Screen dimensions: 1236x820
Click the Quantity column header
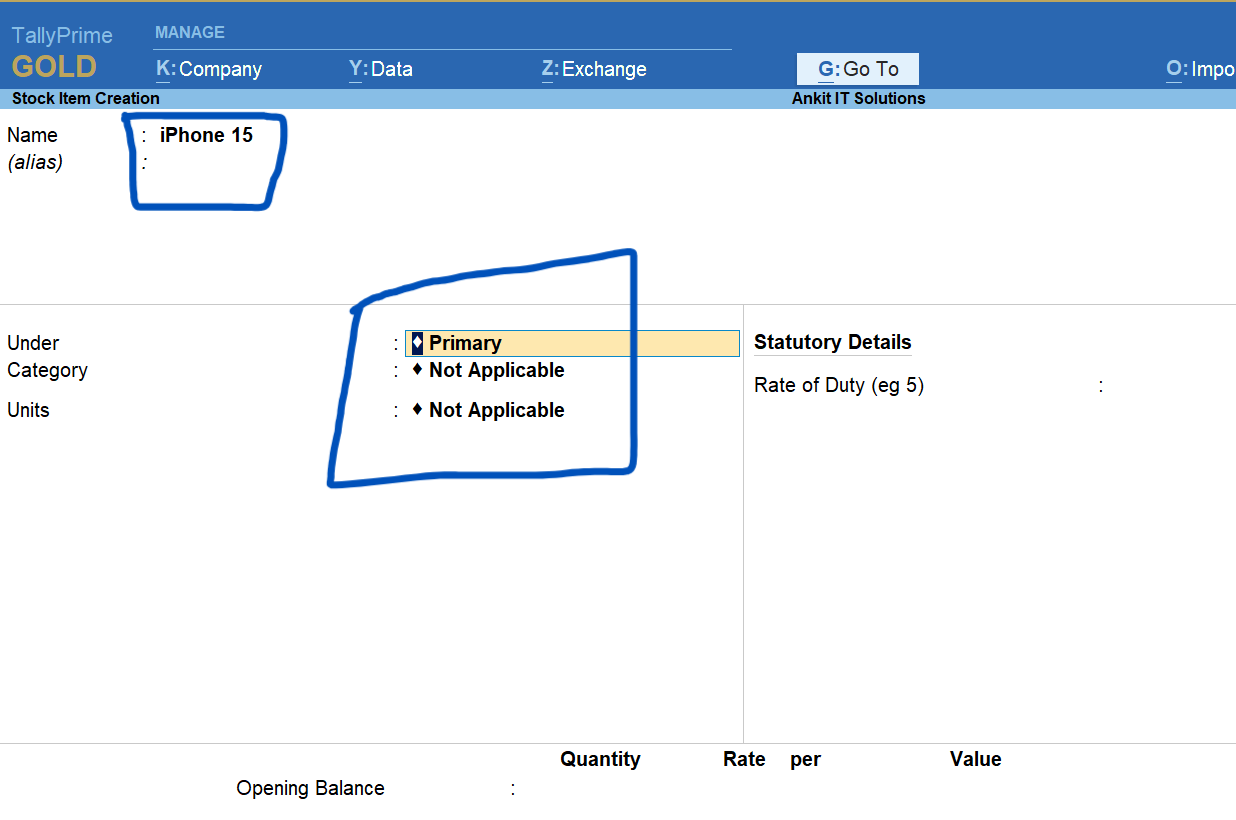point(600,759)
